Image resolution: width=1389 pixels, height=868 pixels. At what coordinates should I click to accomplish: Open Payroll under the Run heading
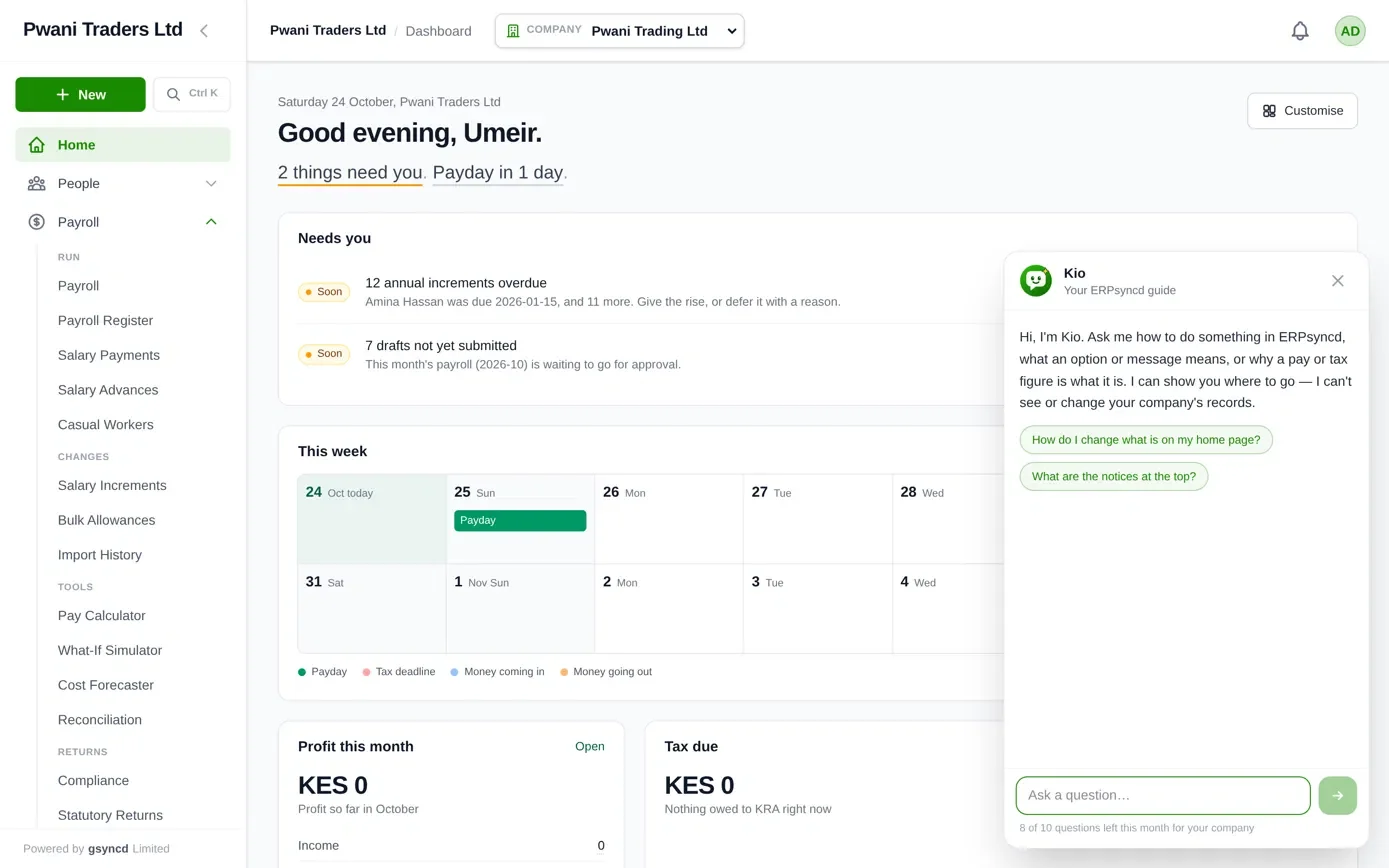[78, 286]
